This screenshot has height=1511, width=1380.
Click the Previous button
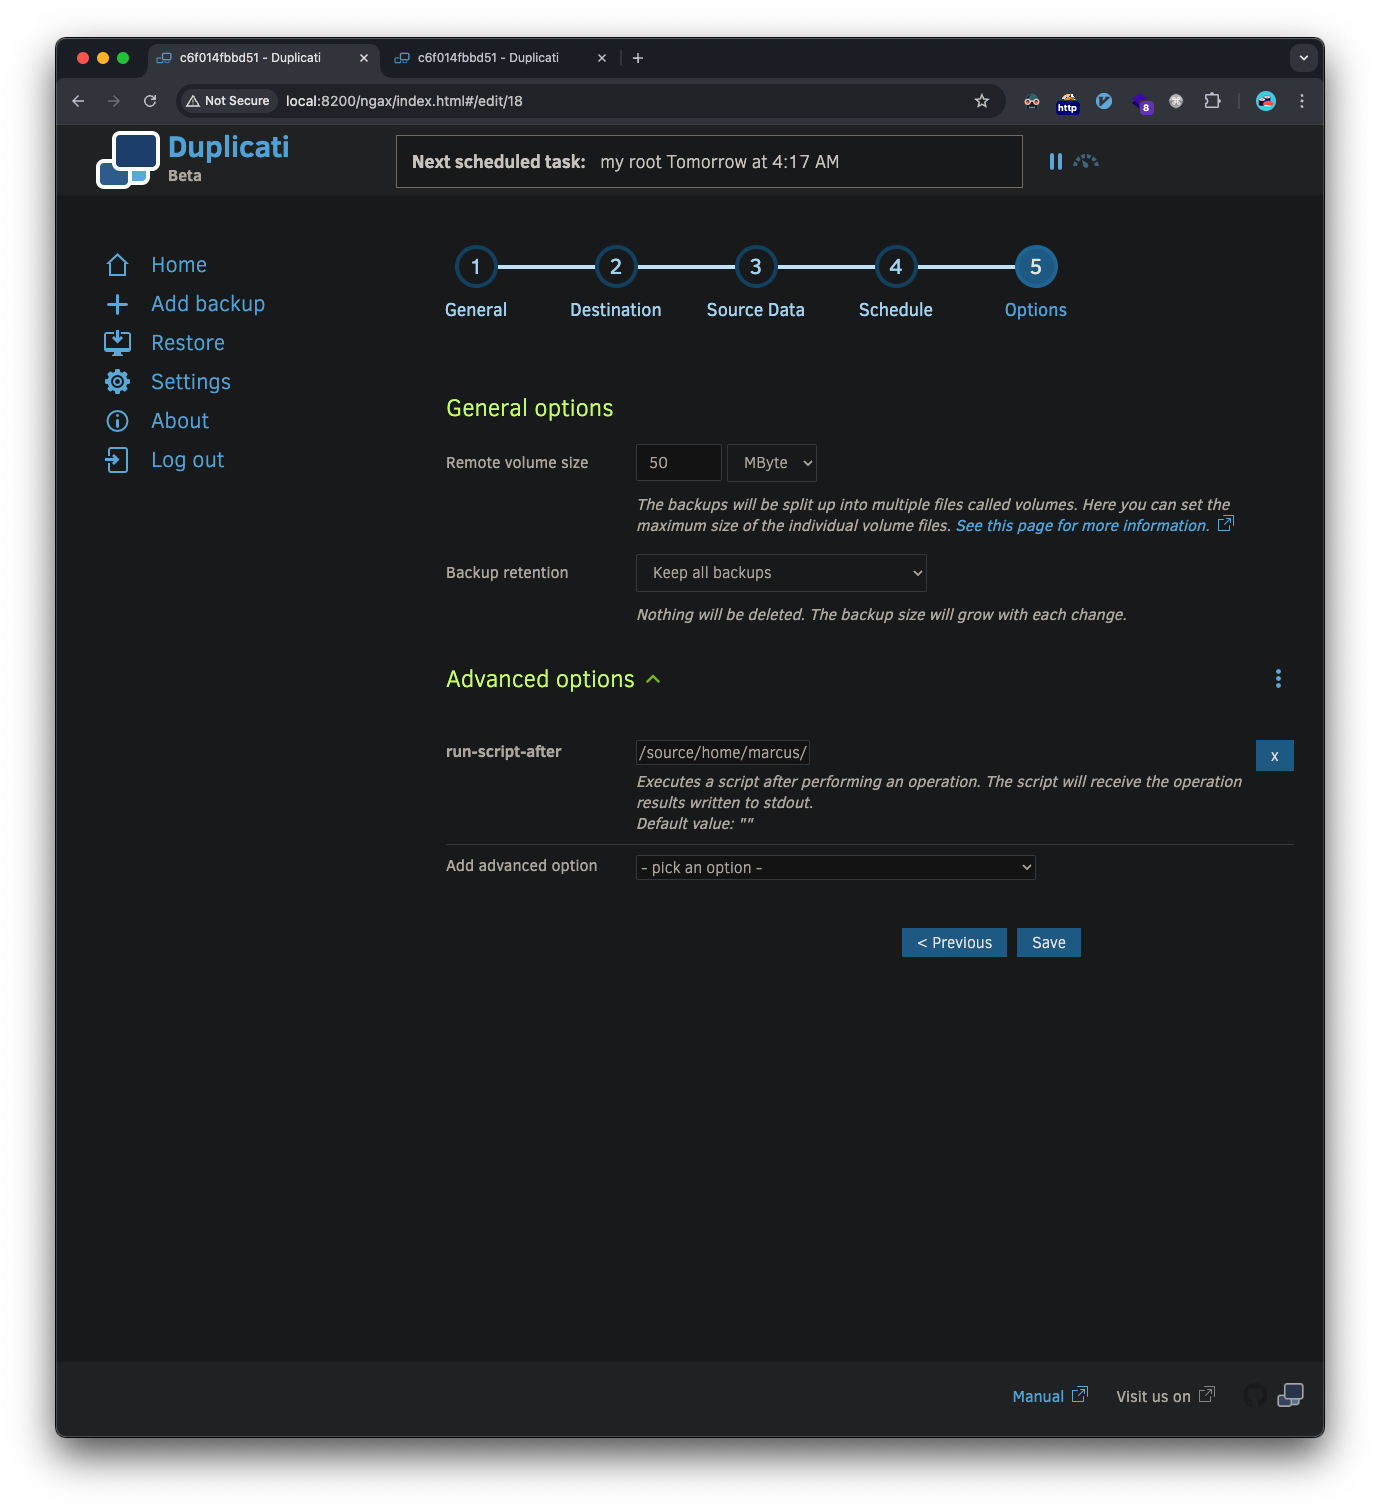pyautogui.click(x=954, y=943)
